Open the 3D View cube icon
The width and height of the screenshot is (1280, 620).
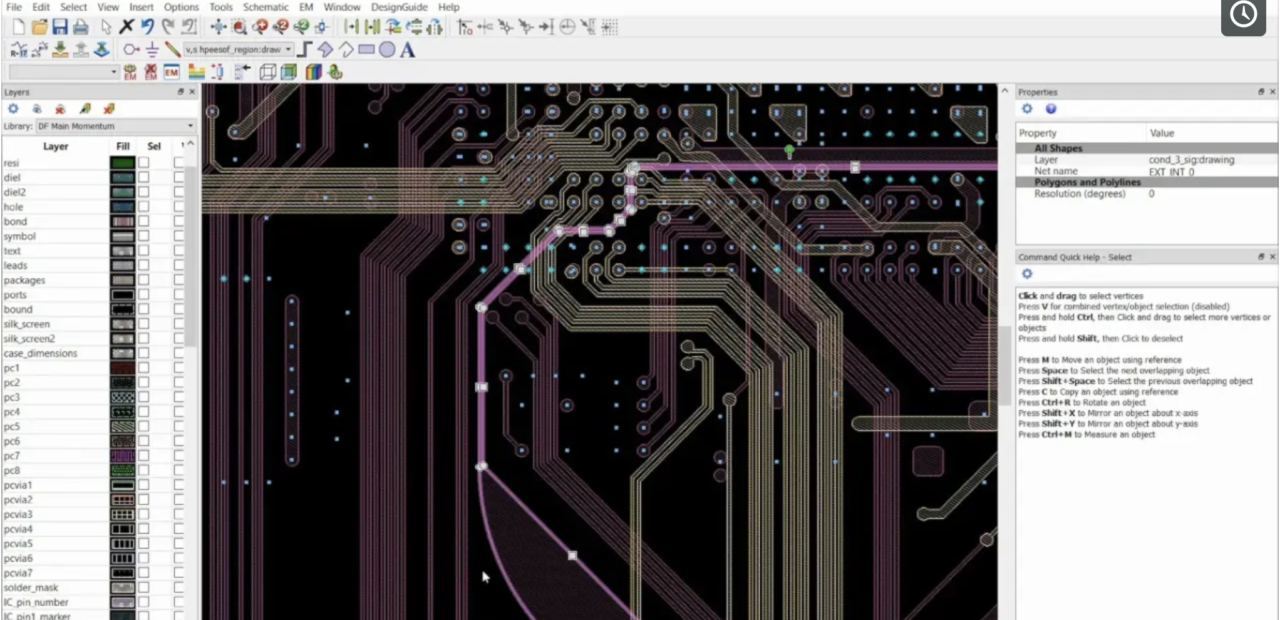267,71
